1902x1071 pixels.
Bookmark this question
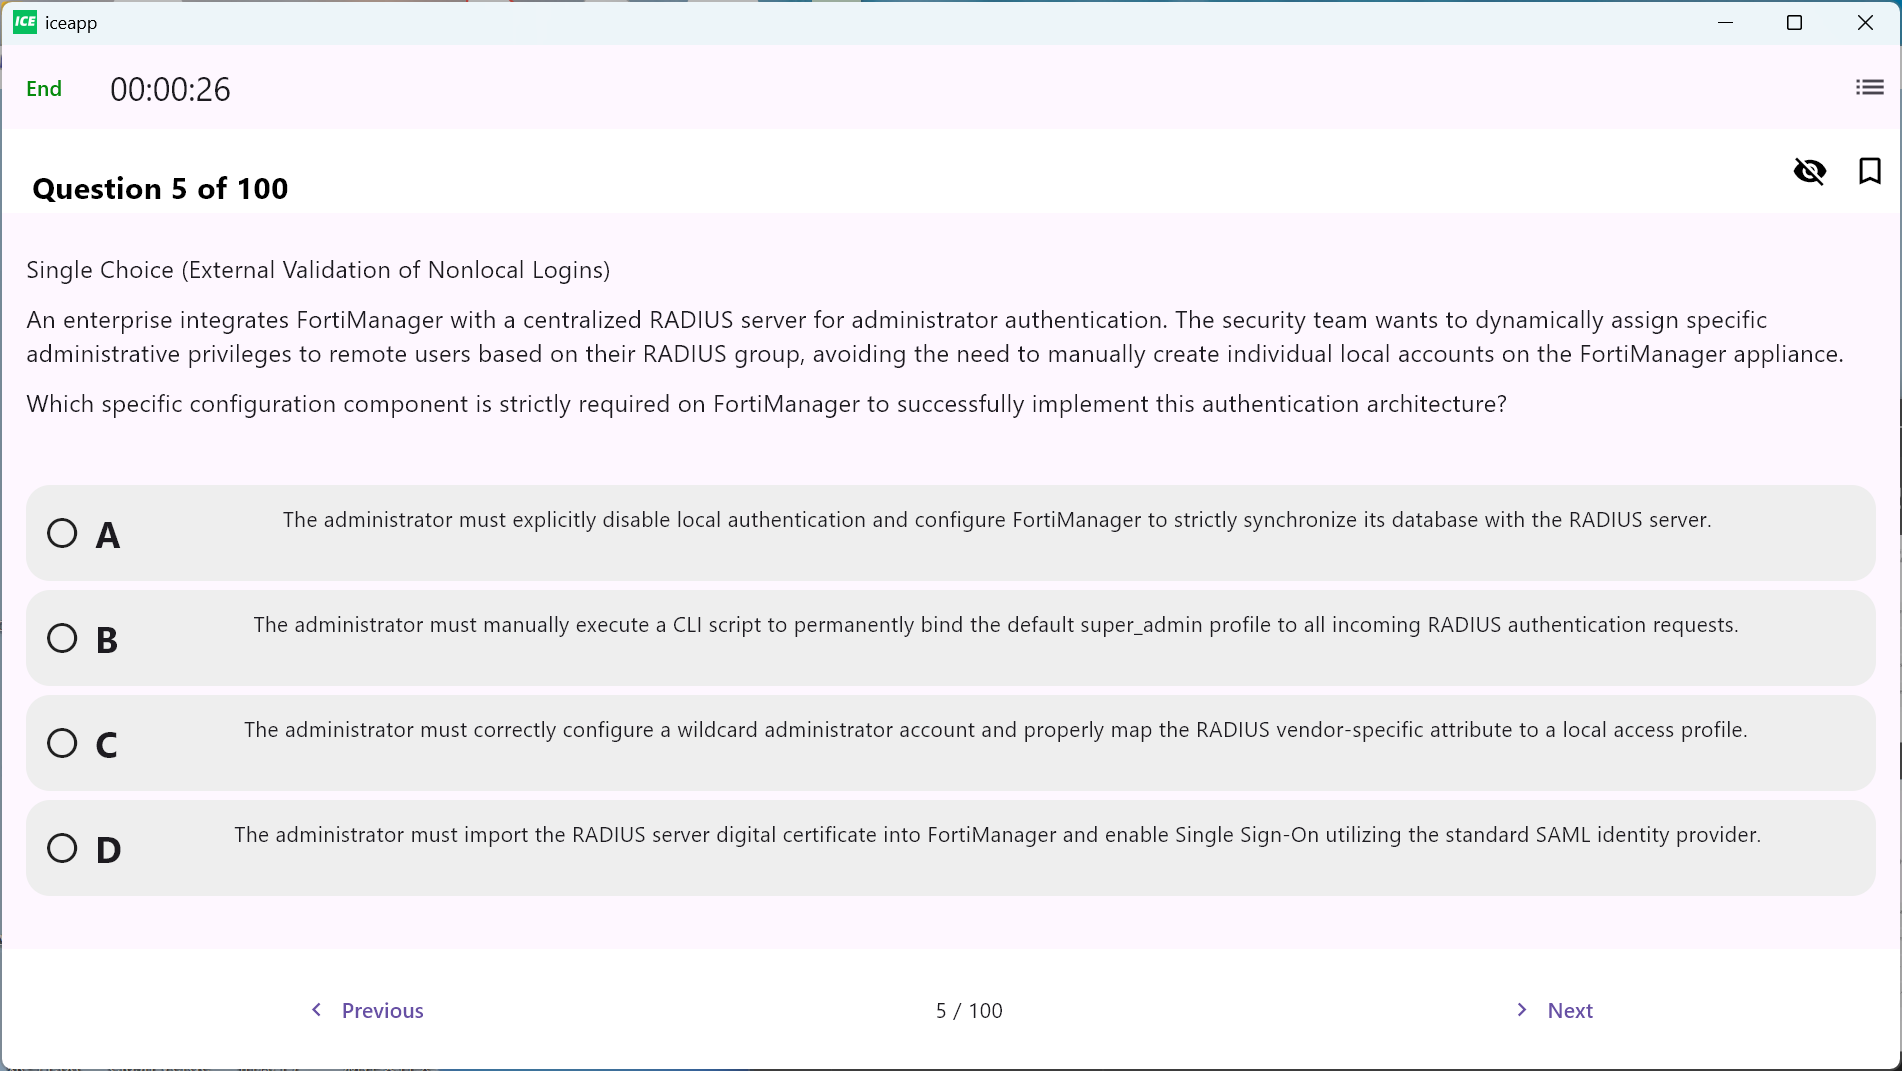[1869, 171]
